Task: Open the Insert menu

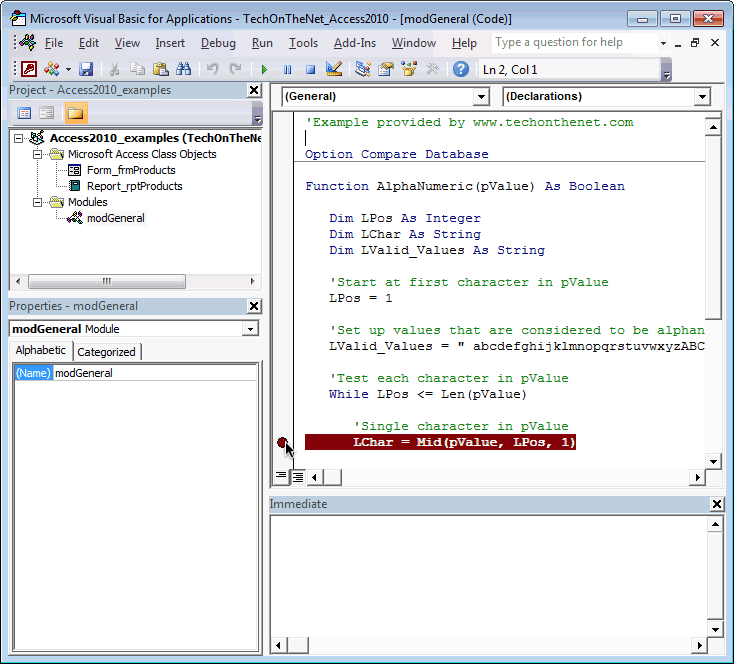Action: coord(170,43)
